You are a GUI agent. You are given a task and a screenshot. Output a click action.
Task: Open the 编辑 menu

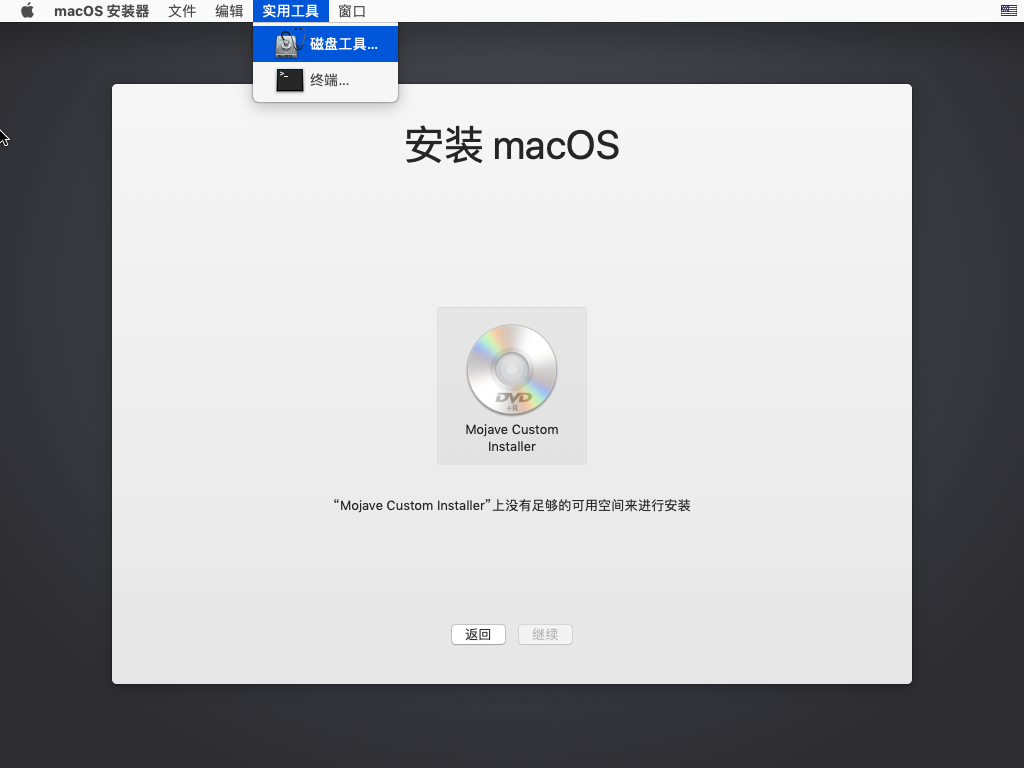229,11
